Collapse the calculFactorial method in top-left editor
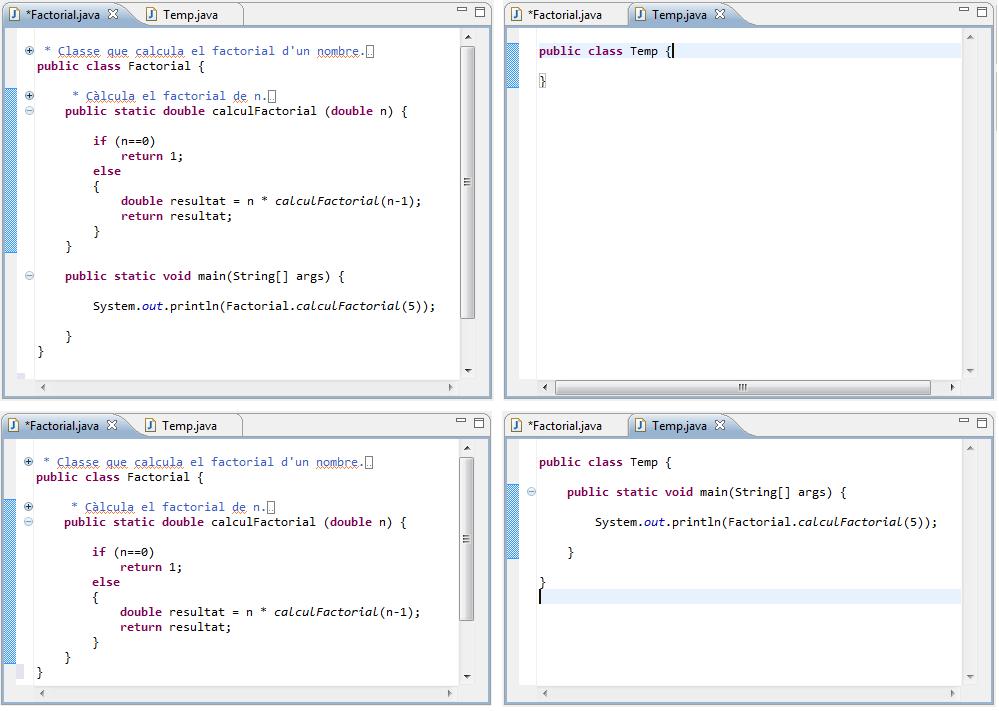This screenshot has height=711, width=999. (29, 111)
